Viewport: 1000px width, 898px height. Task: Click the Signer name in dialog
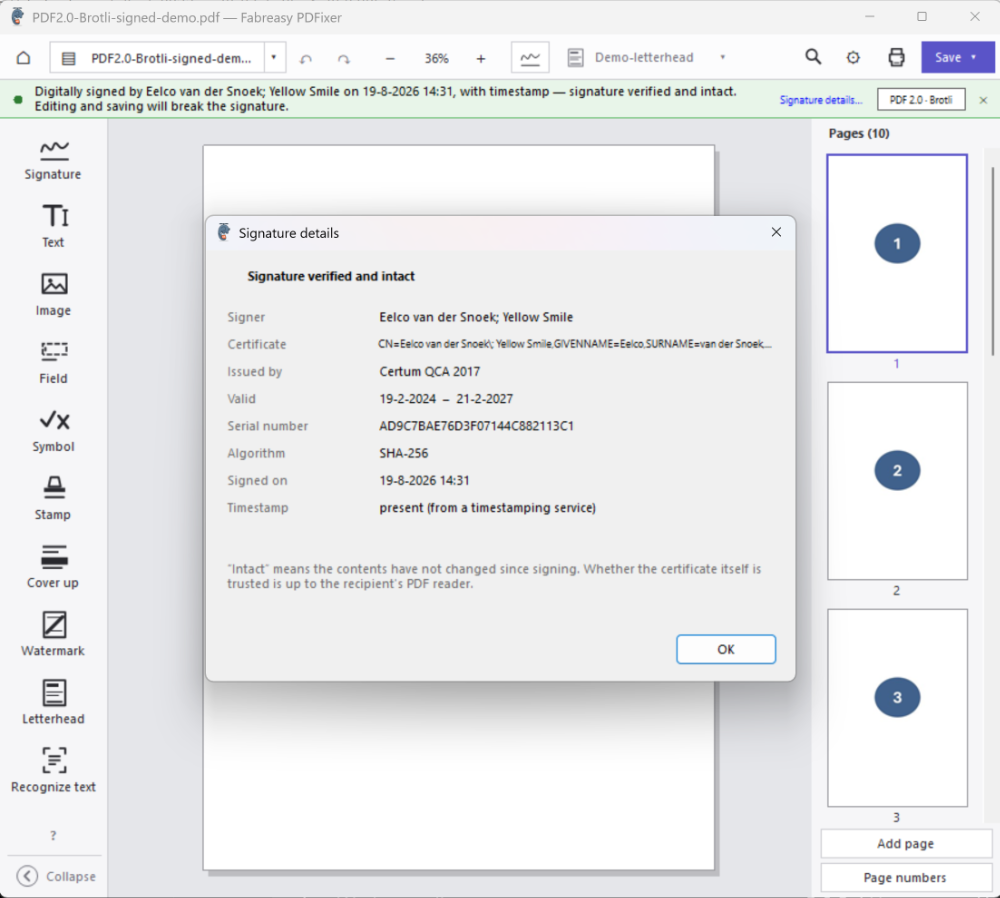(476, 318)
